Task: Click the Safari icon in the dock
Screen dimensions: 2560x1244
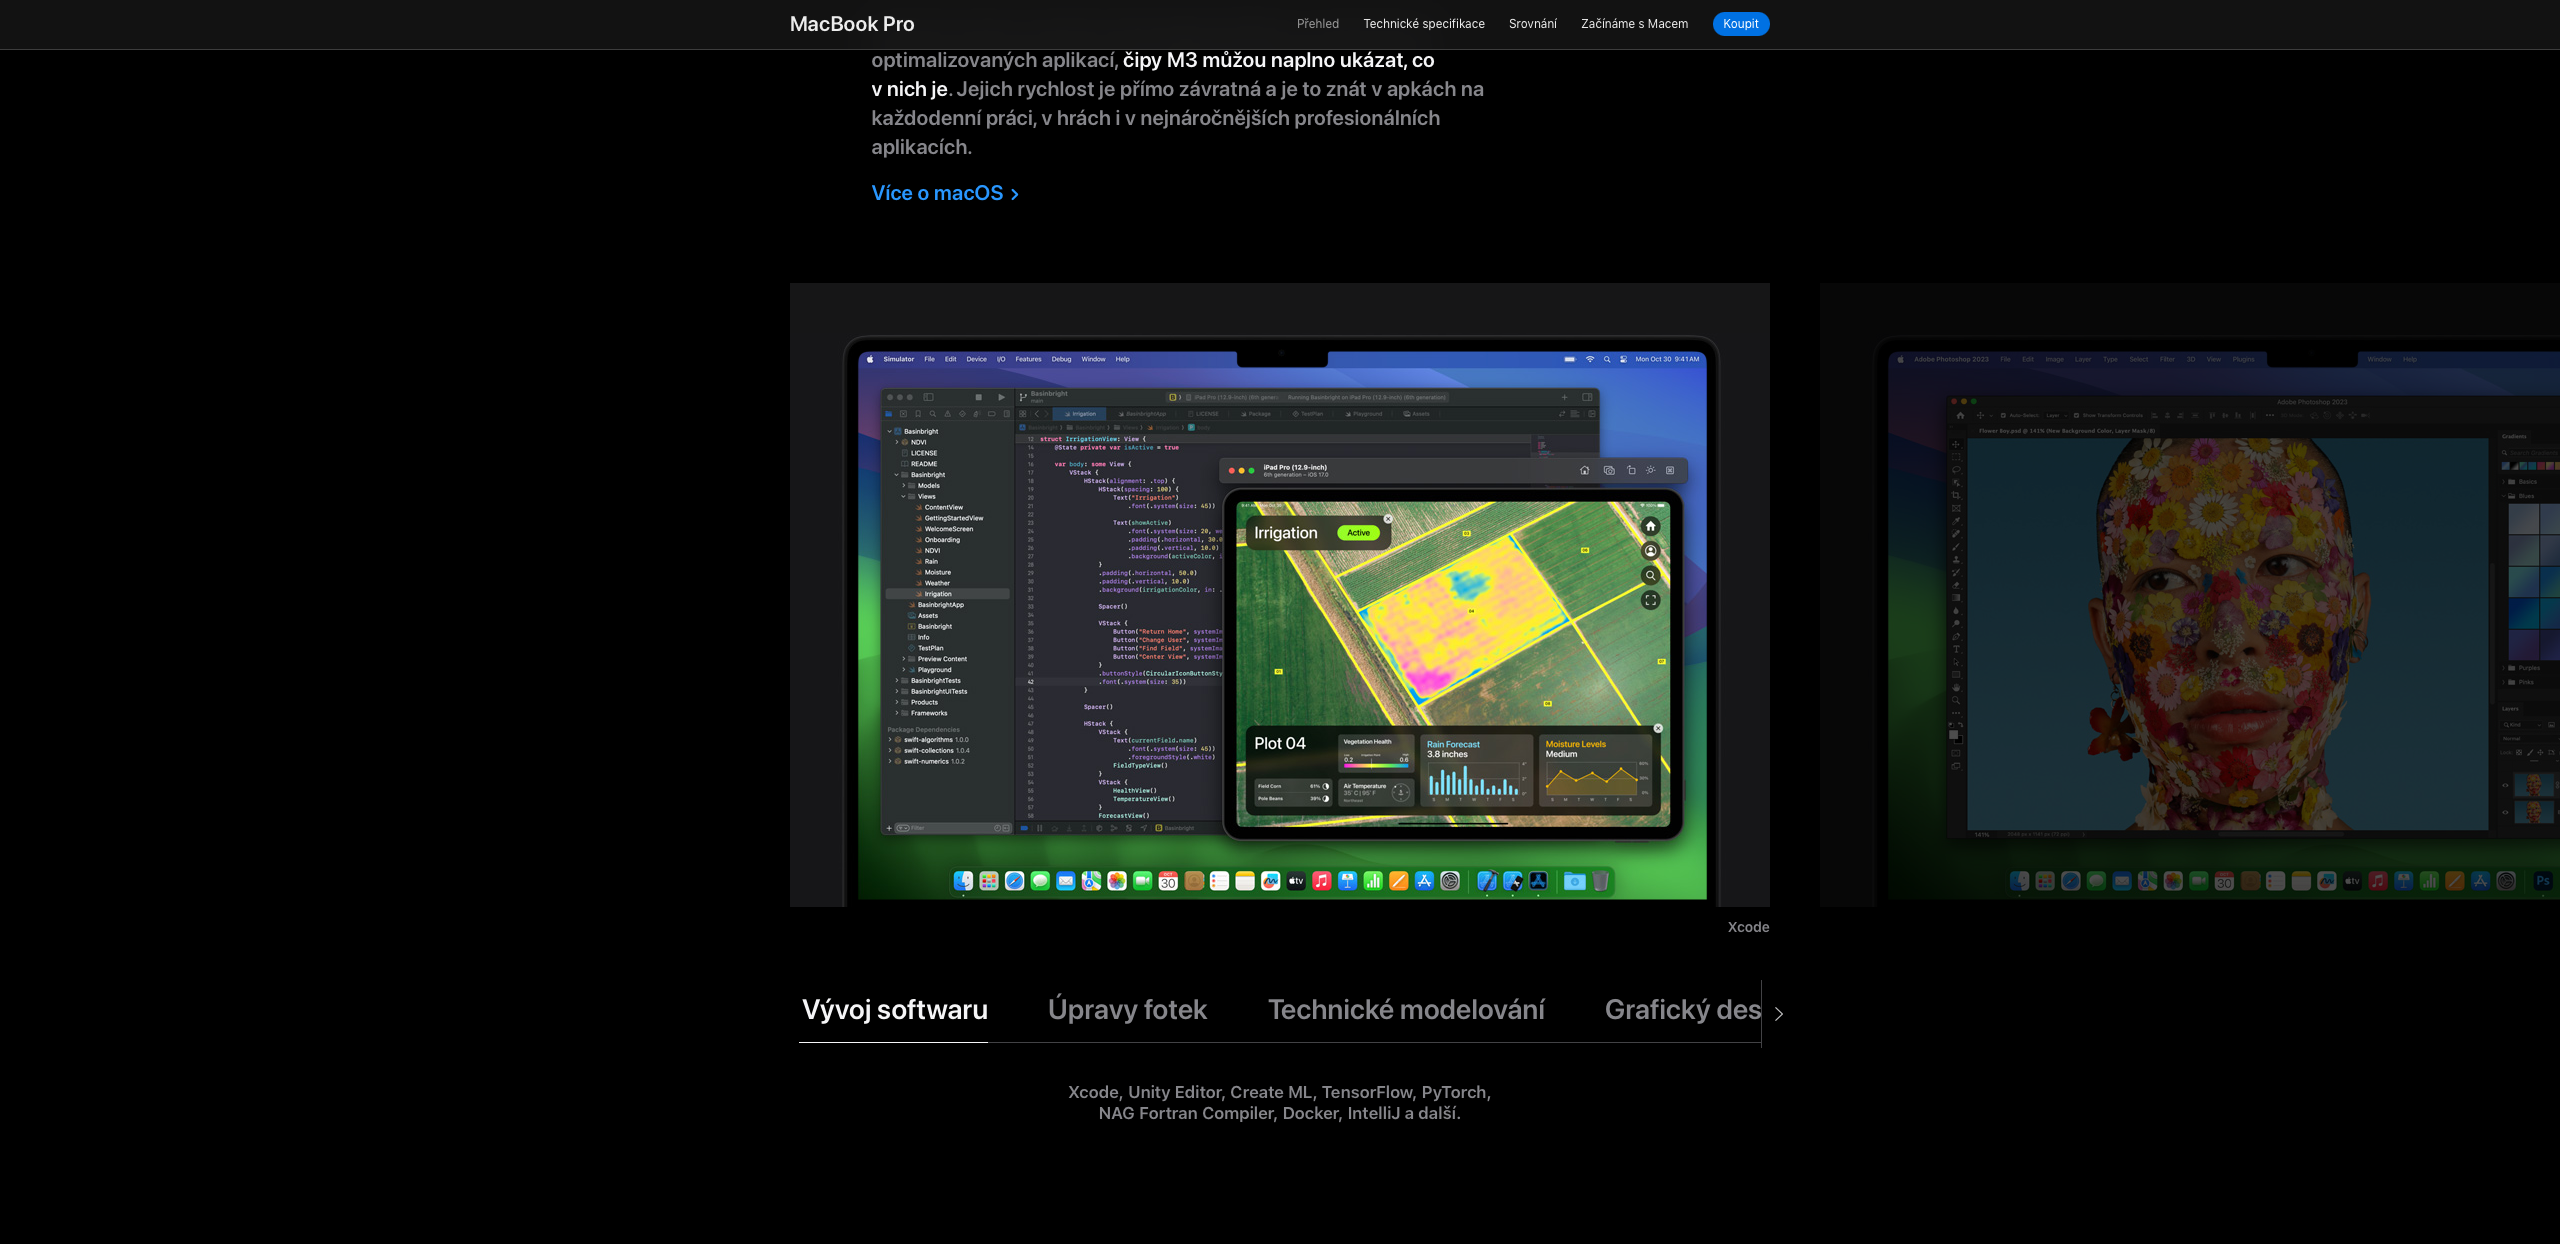Action: (x=1014, y=881)
